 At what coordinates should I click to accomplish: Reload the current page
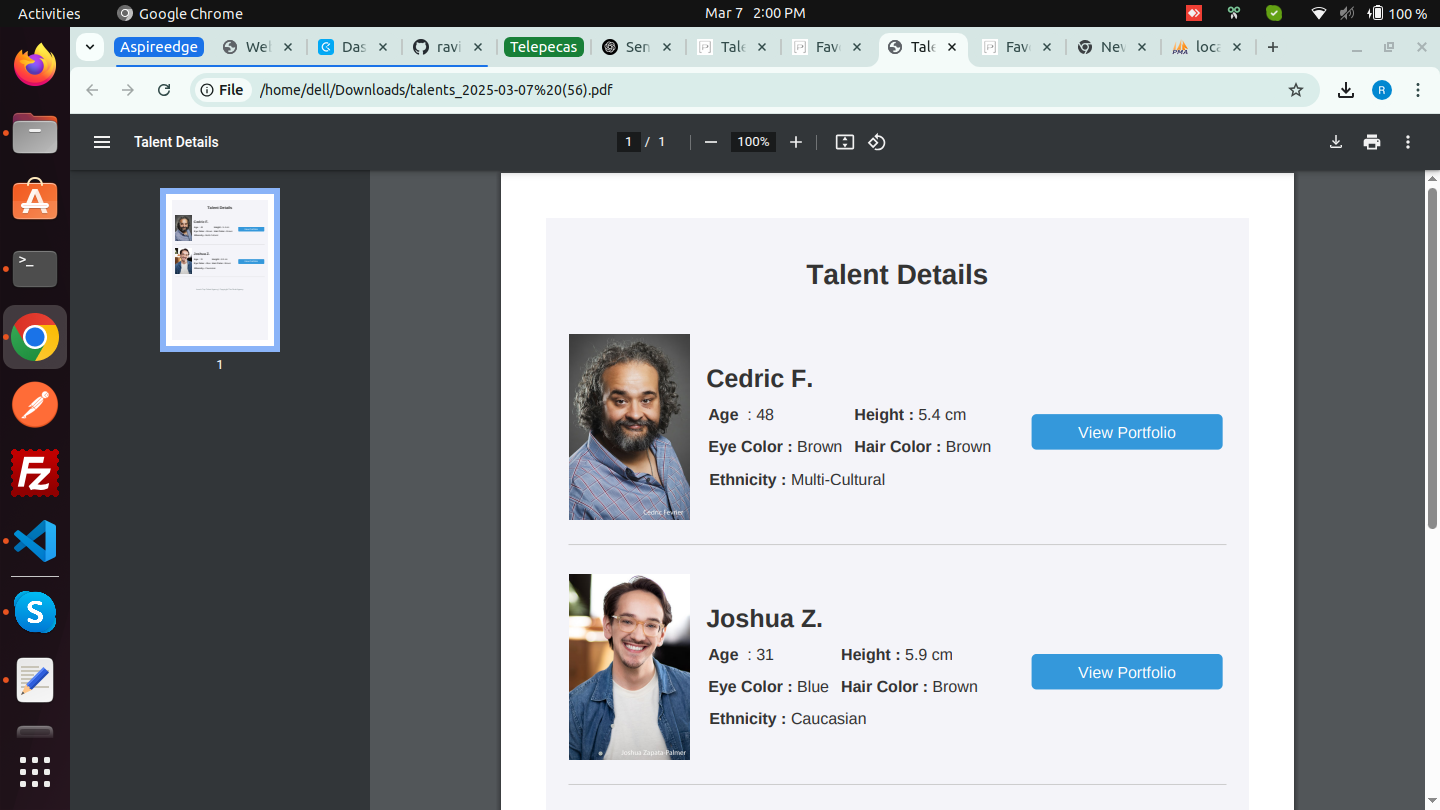point(164,90)
